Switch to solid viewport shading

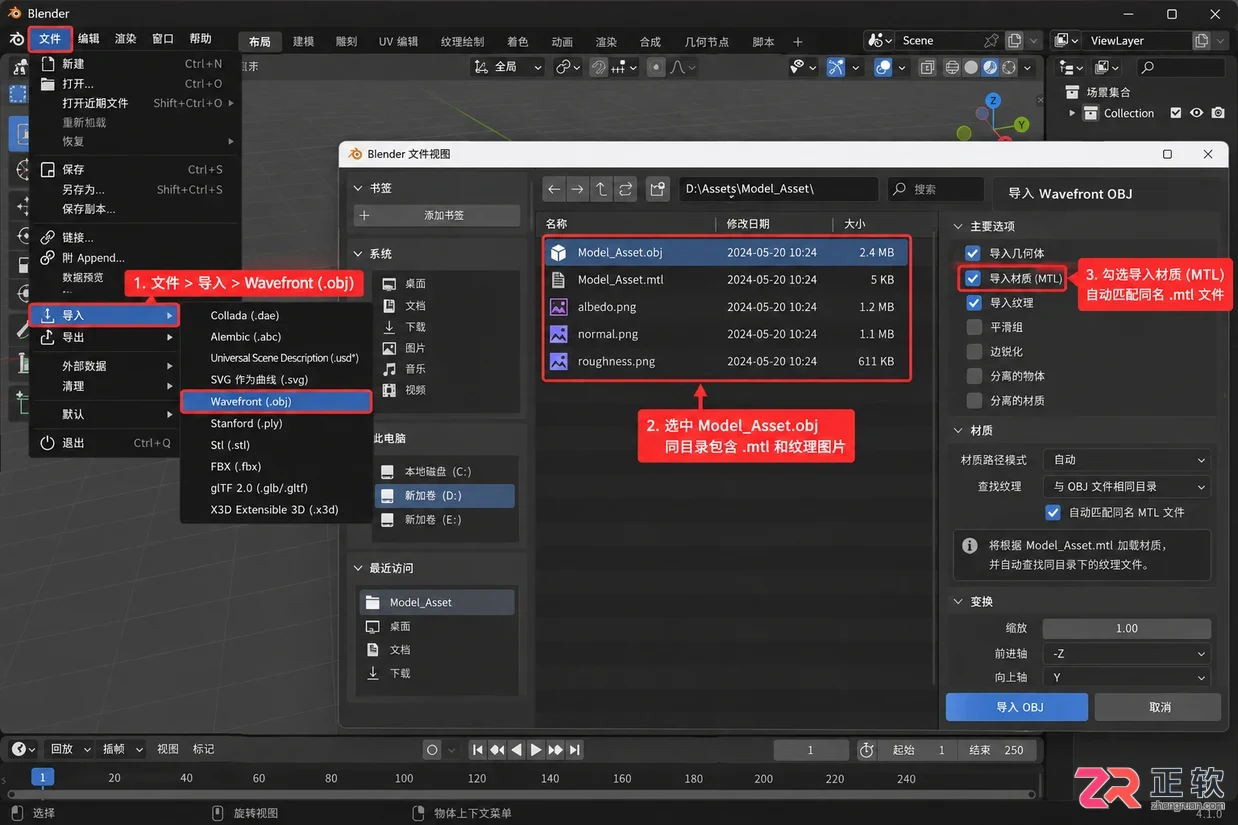971,67
